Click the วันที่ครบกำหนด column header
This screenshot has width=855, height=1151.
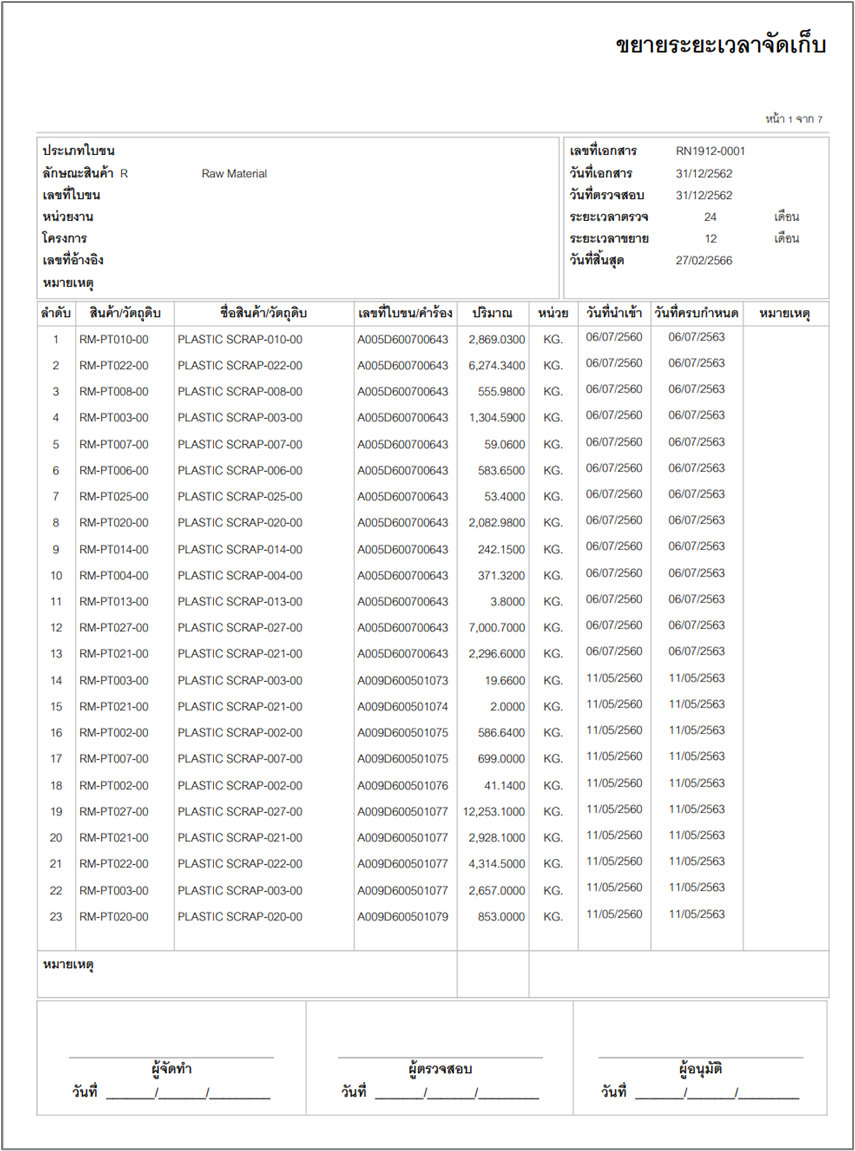pyautogui.click(x=696, y=314)
